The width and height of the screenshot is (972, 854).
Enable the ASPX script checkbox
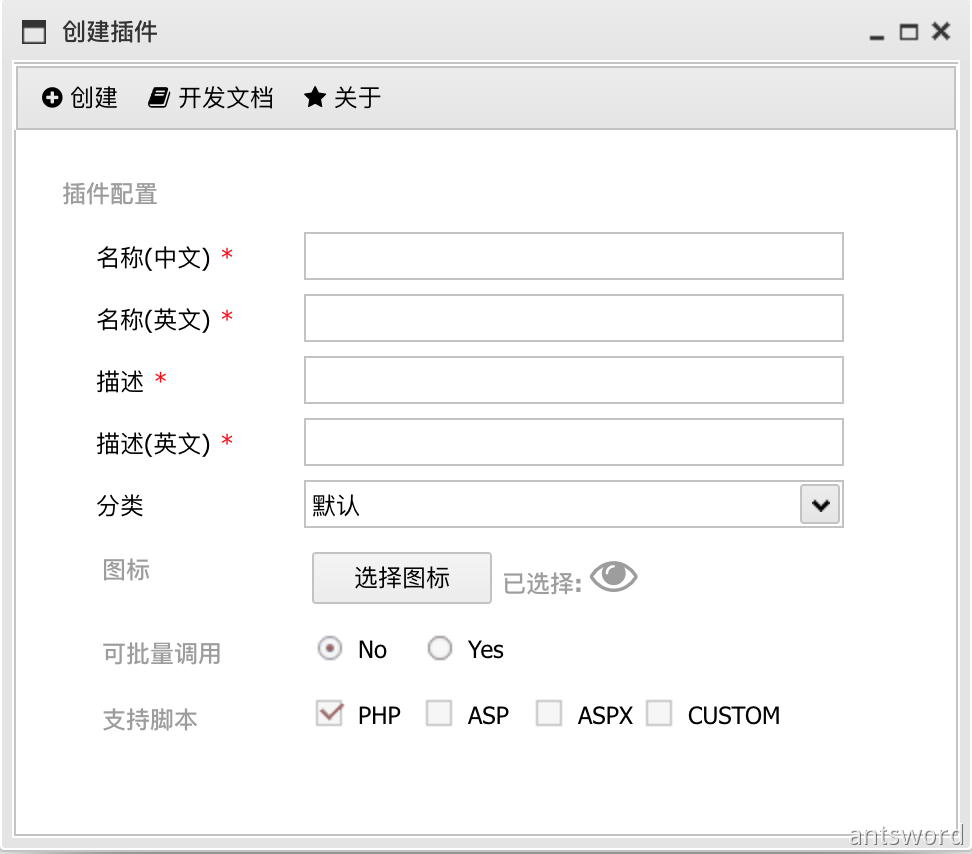(x=549, y=714)
